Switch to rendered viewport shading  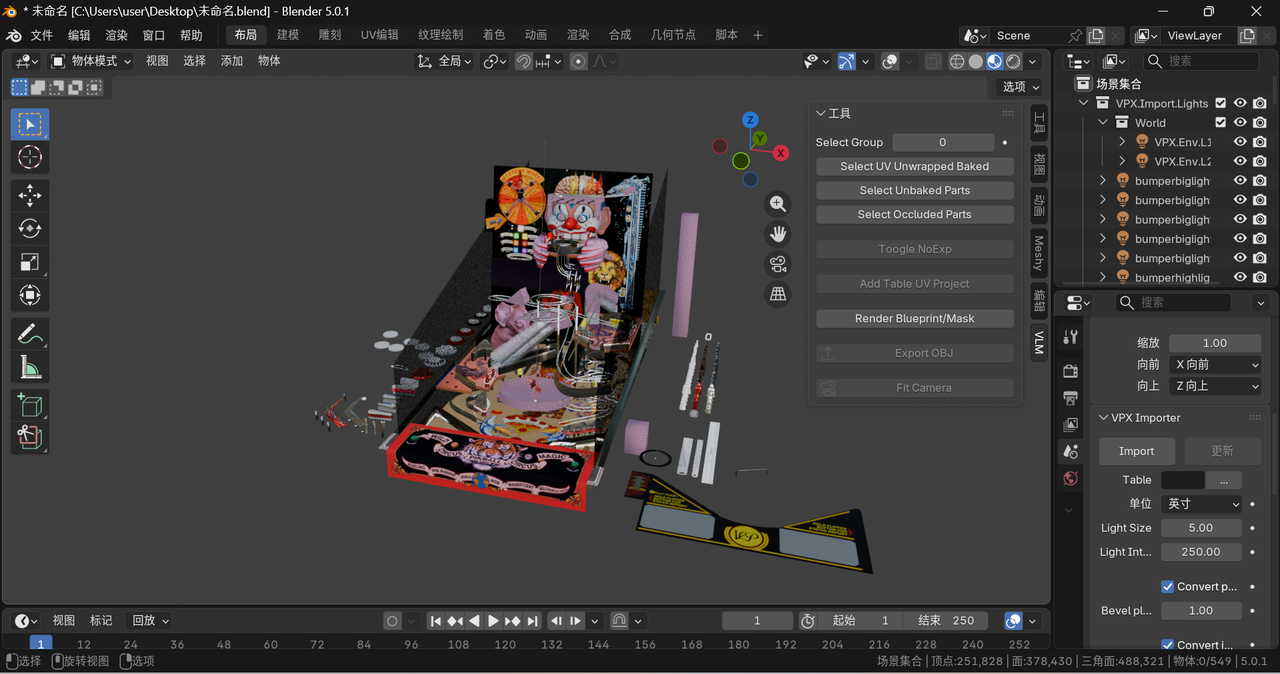coord(1014,61)
